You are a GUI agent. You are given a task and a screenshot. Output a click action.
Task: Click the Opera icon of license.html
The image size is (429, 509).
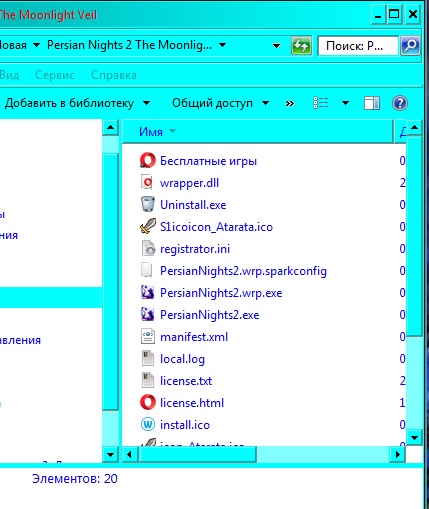[x=148, y=402]
